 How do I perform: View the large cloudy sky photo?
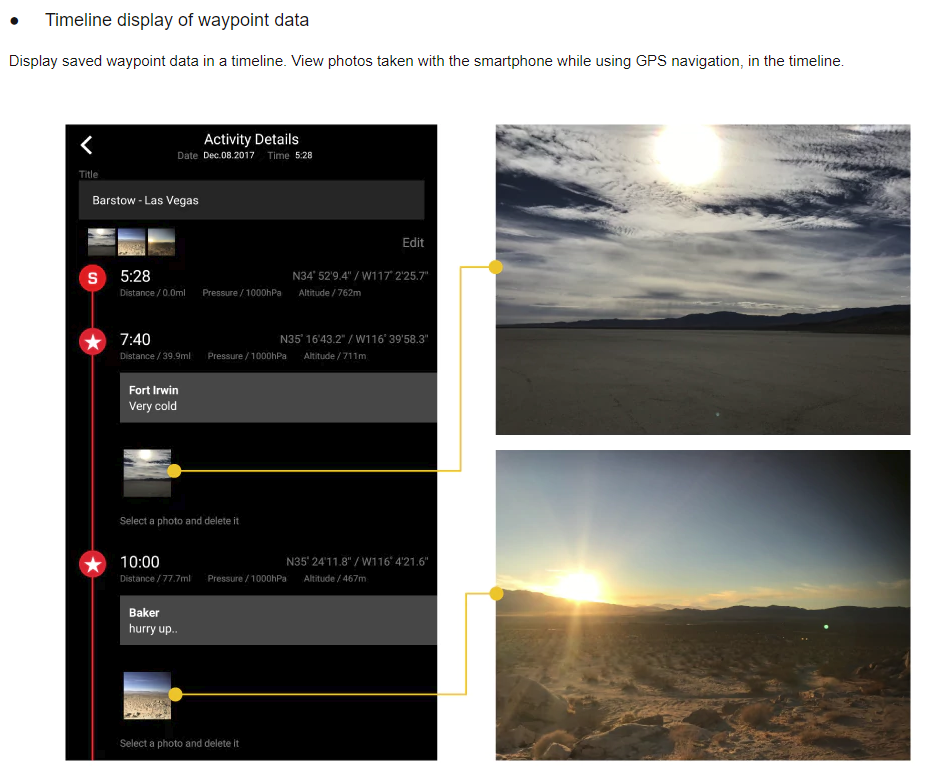click(703, 279)
